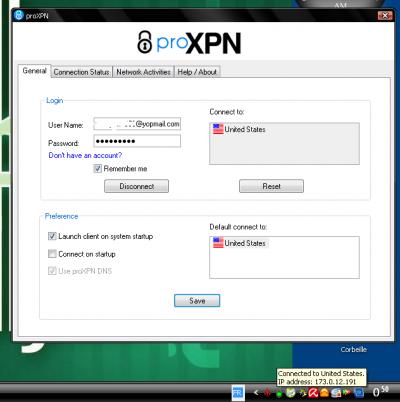This screenshot has height=402, width=400.
Task: Click the Password input field
Action: 137,141
